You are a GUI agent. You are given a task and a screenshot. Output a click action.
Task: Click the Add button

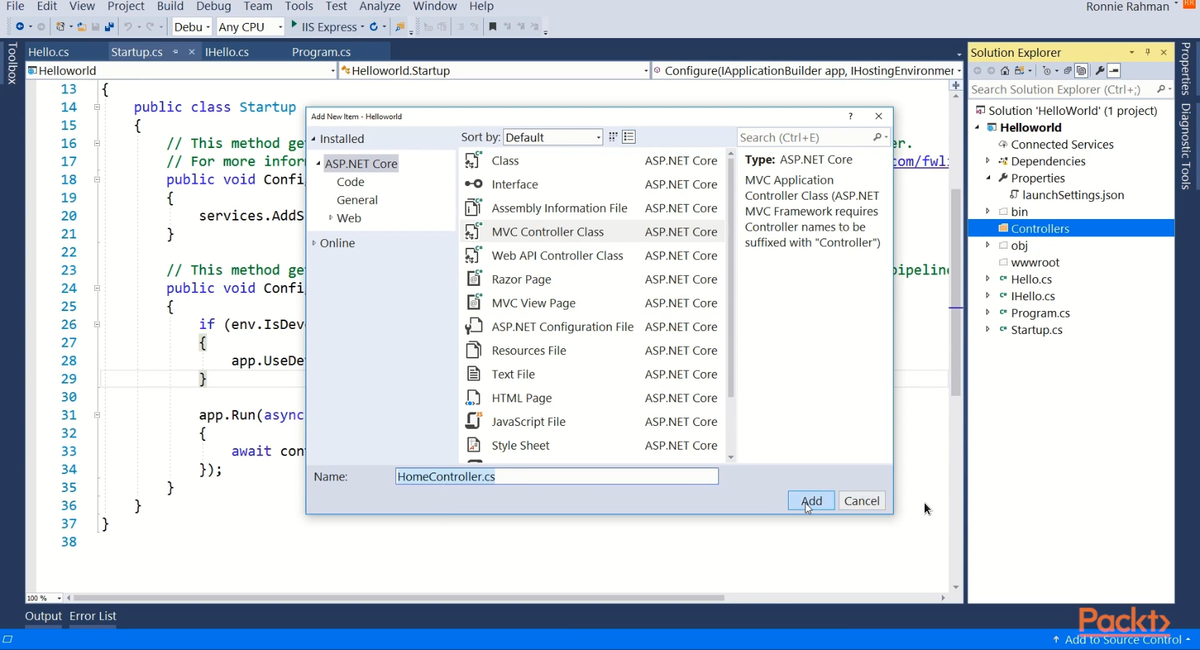click(x=811, y=501)
